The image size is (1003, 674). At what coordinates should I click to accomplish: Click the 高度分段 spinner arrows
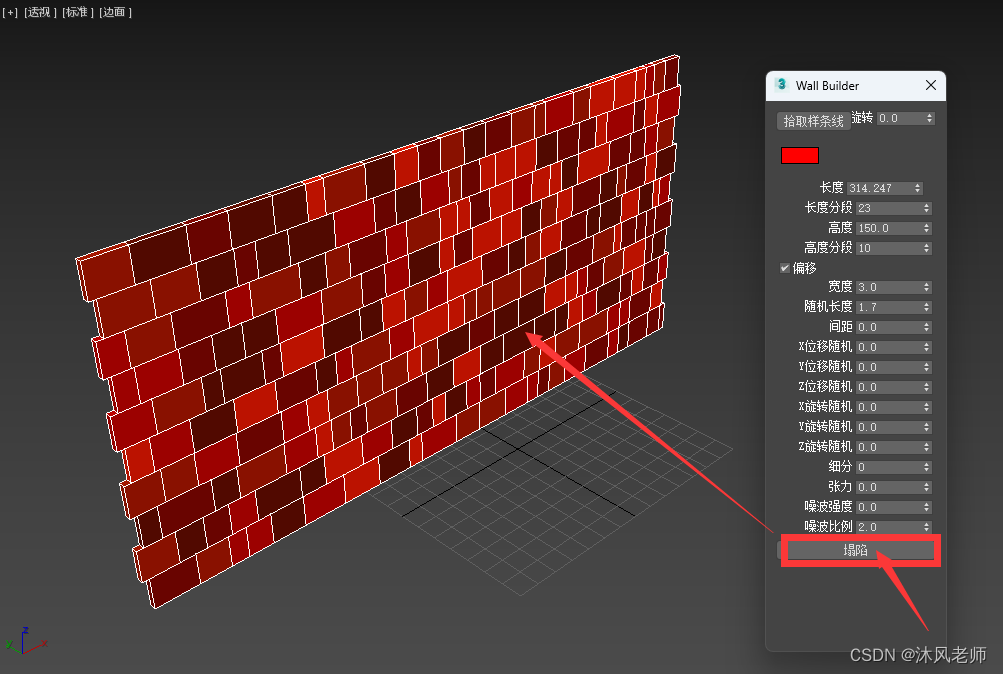(927, 248)
